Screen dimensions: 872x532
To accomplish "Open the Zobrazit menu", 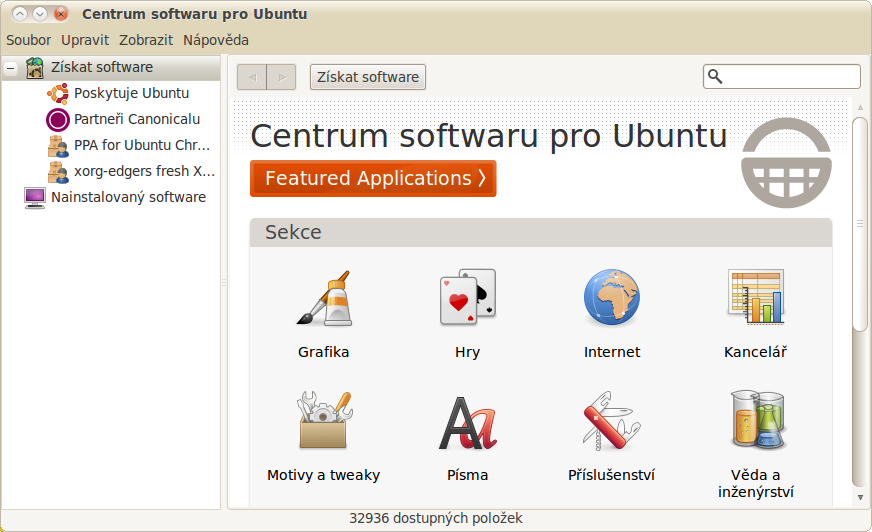I will (146, 40).
